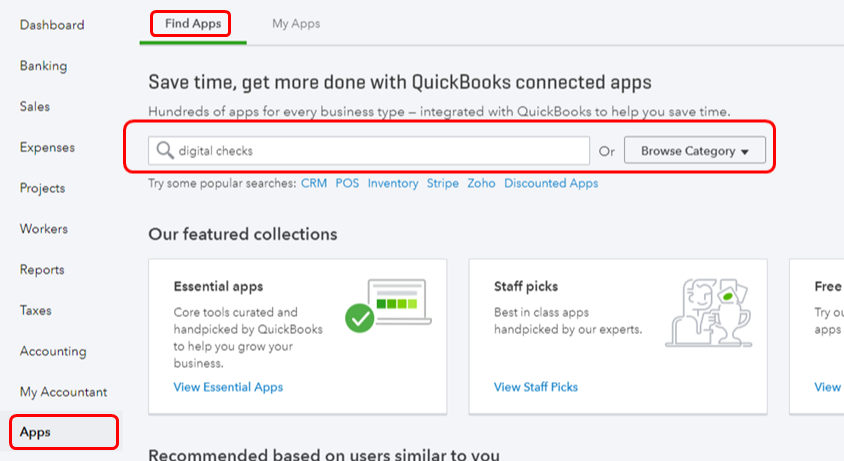This screenshot has width=844, height=461.
Task: Open My Accountant in the sidebar
Action: (x=64, y=392)
